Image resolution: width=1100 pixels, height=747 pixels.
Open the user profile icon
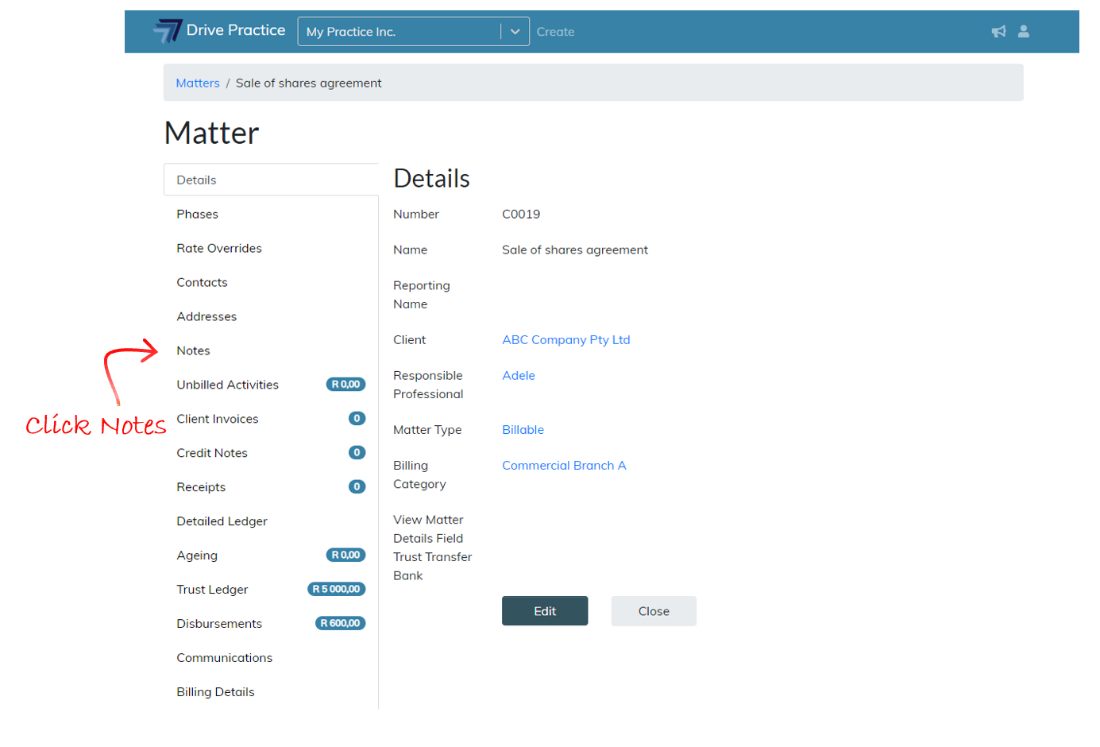(x=1023, y=31)
